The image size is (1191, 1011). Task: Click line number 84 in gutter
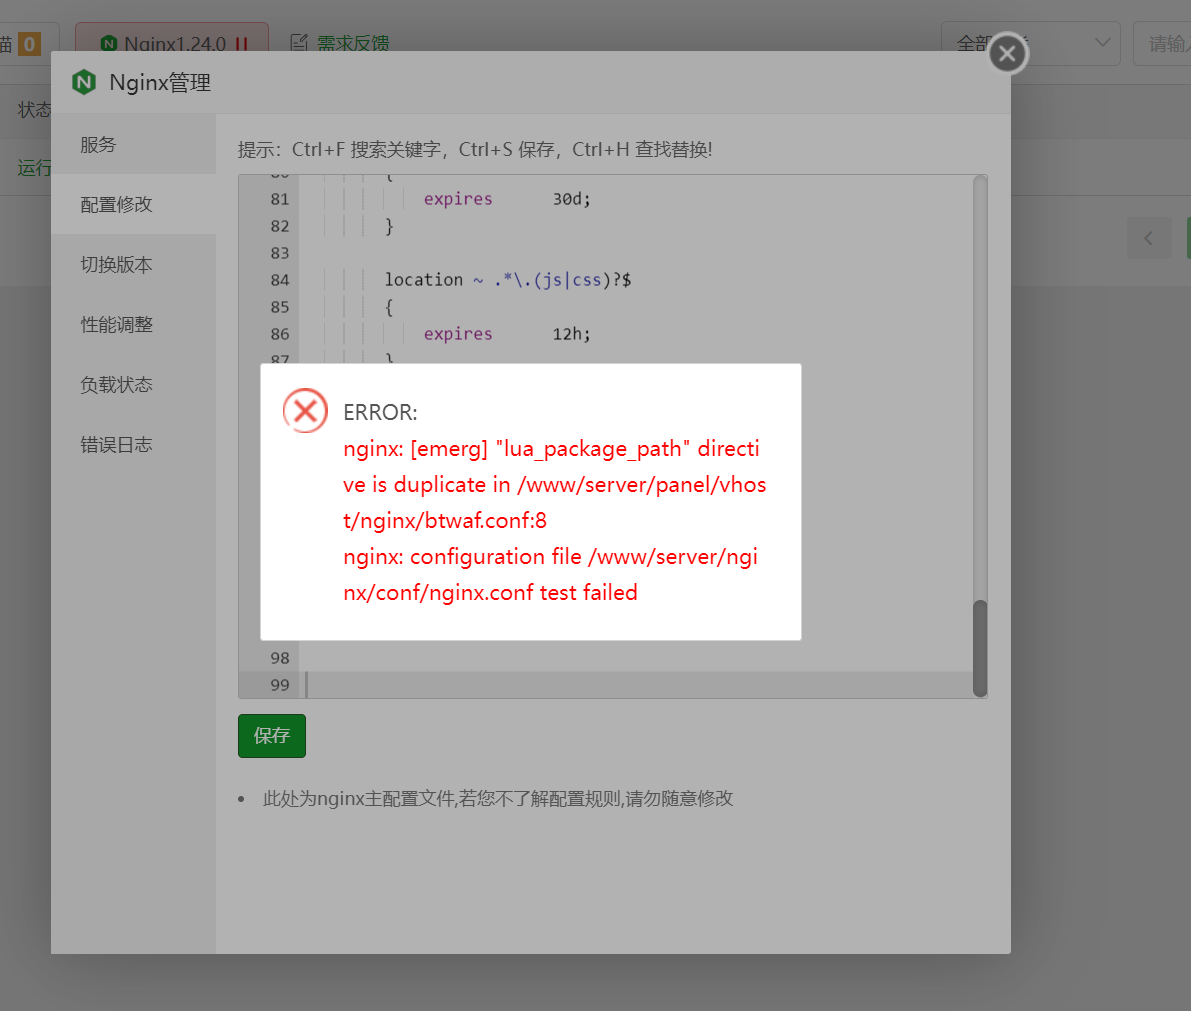tap(280, 280)
